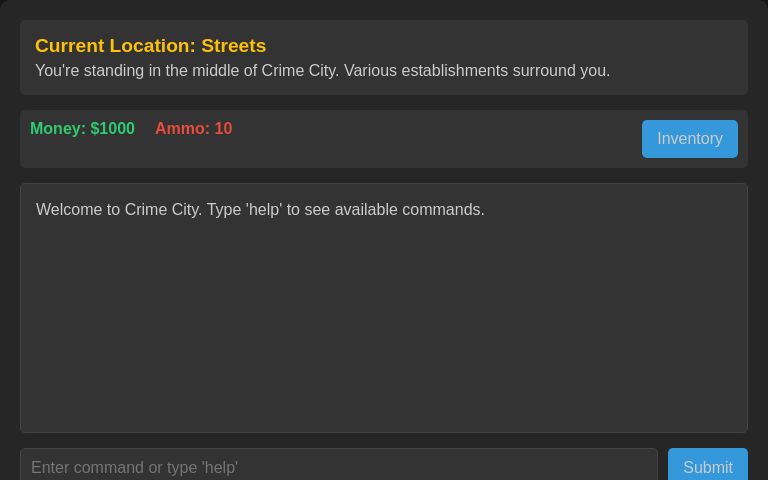The width and height of the screenshot is (768, 480).
Task: Click the 'Enter command' placeholder text
Action: pyautogui.click(x=134, y=468)
